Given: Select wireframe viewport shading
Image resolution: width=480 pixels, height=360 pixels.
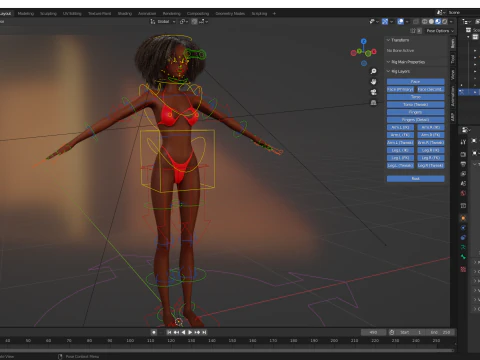Looking at the screenshot, I should 424,22.
